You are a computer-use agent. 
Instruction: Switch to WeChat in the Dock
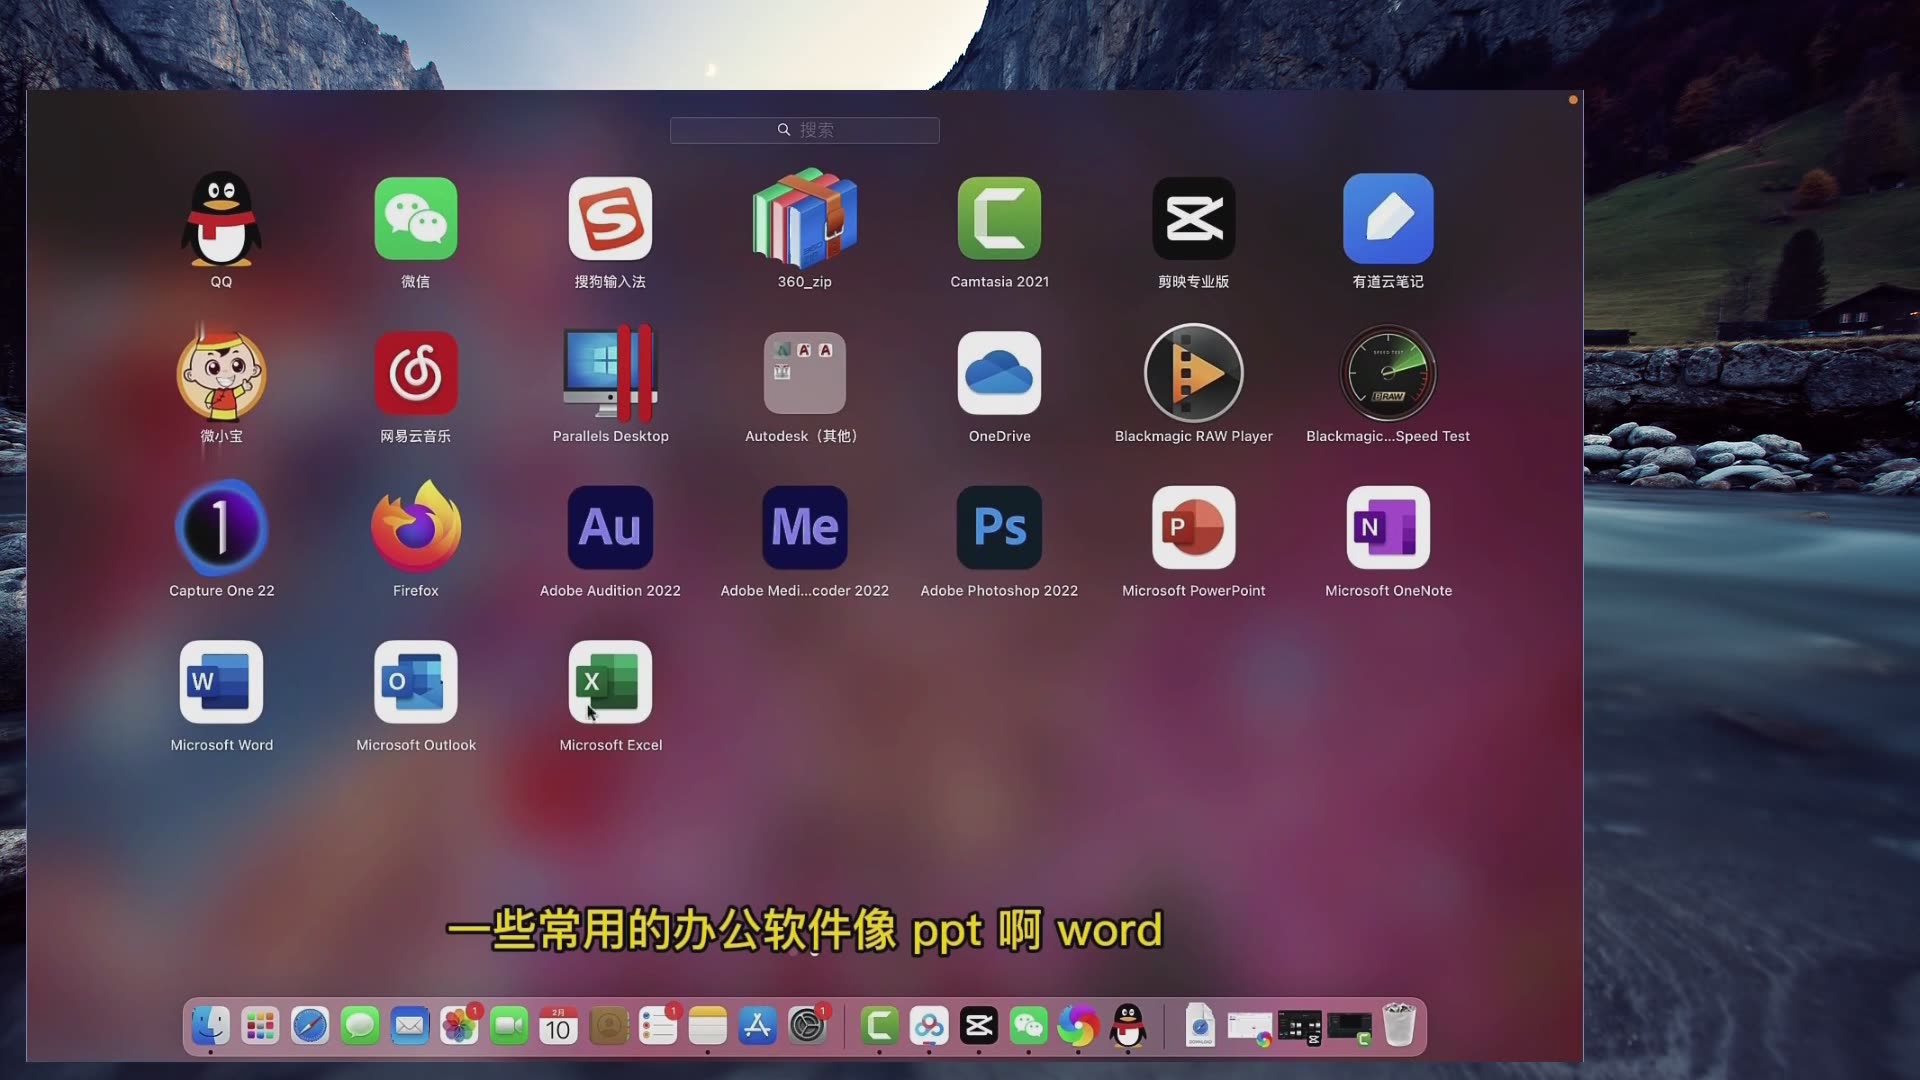pos(1029,1026)
